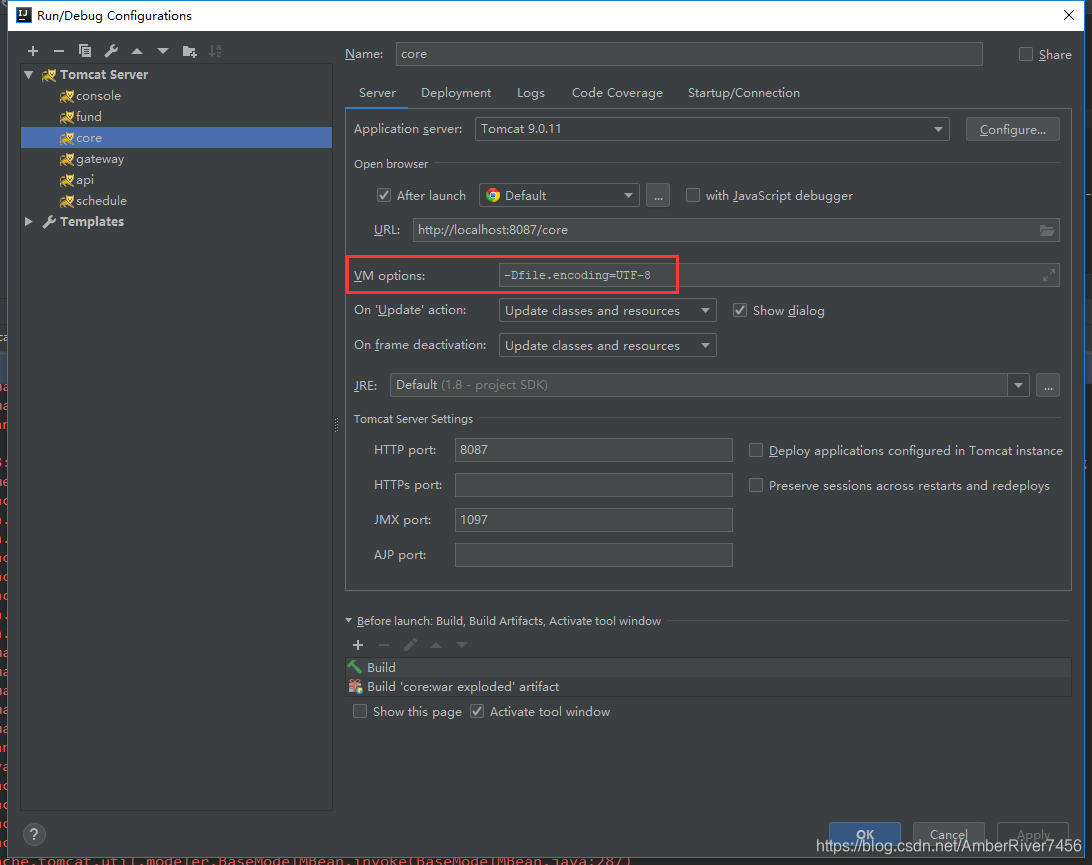The height and width of the screenshot is (865, 1092).
Task: Toggle the Share checkbox
Action: pyautogui.click(x=1026, y=54)
